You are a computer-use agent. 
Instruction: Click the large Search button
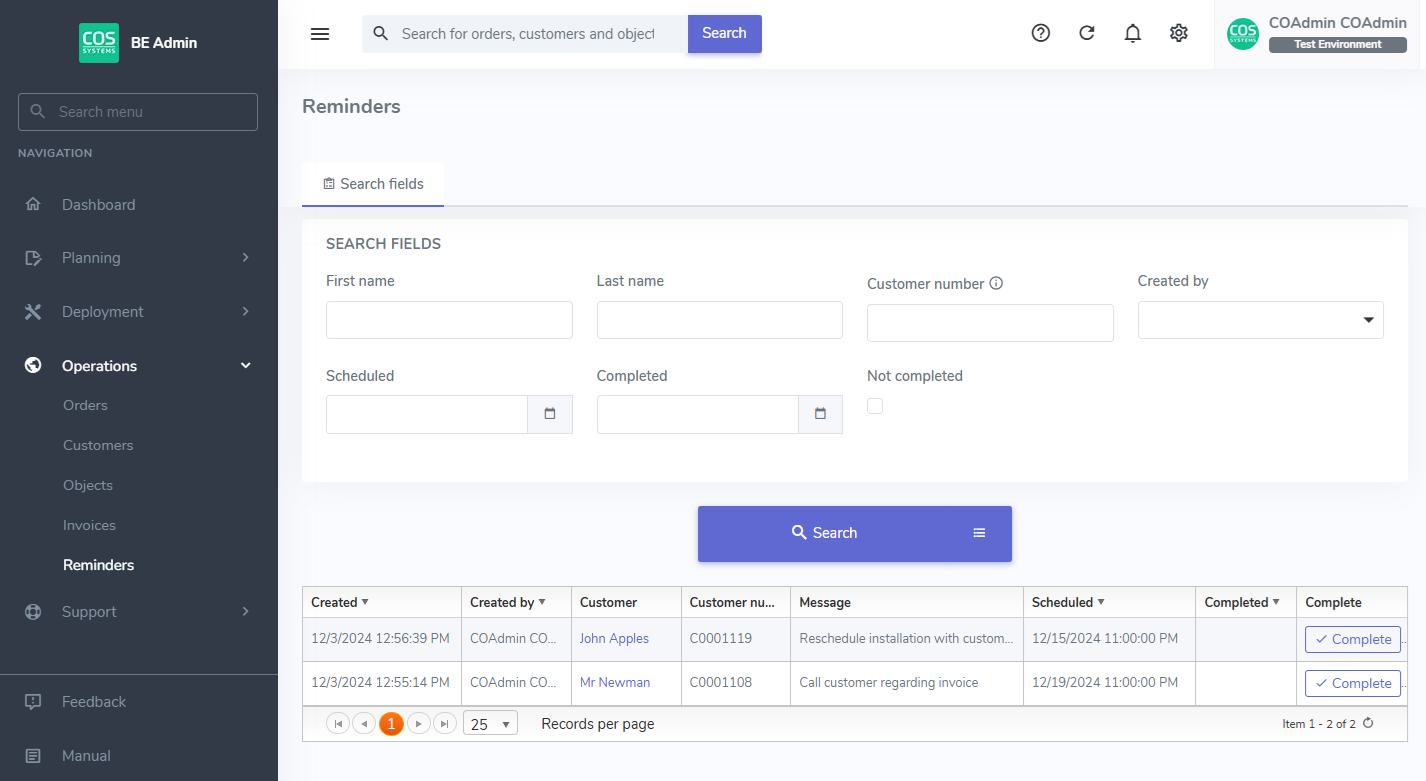(855, 534)
